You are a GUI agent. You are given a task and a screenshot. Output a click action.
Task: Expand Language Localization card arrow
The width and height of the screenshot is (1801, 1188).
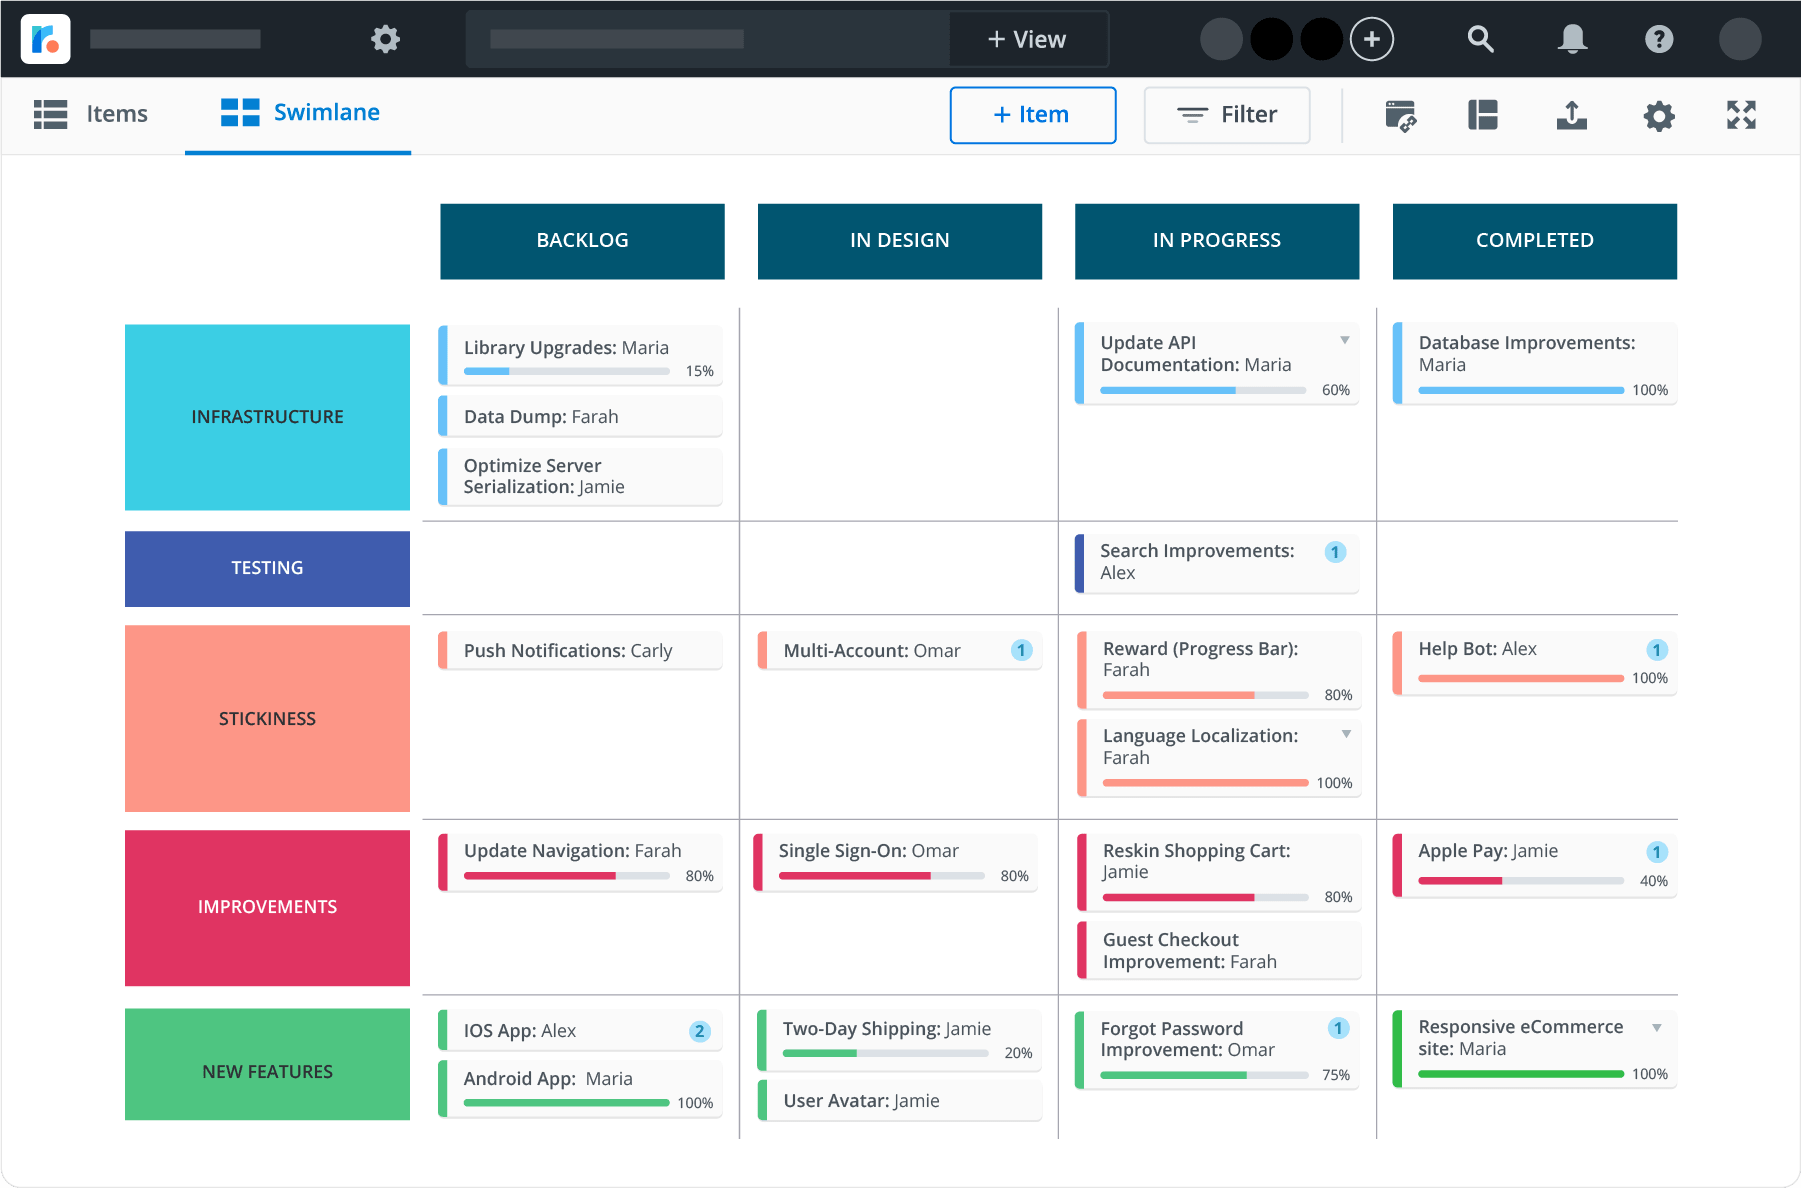(1346, 734)
